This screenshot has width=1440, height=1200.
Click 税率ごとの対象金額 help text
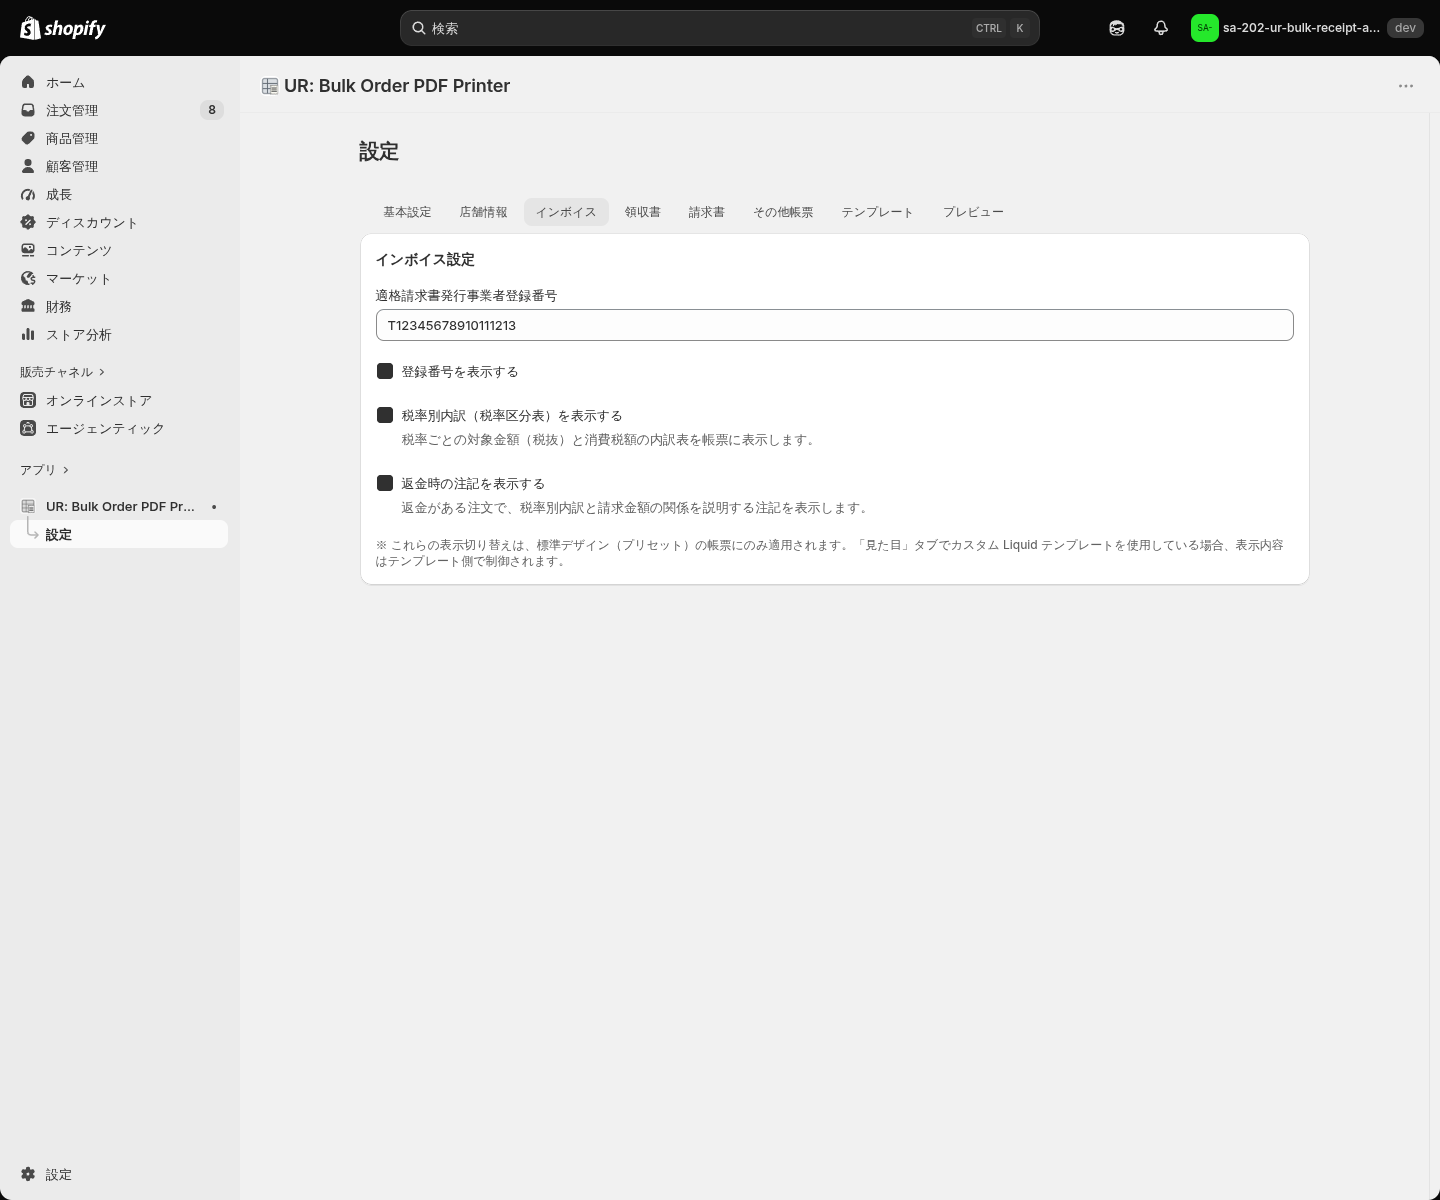point(610,439)
